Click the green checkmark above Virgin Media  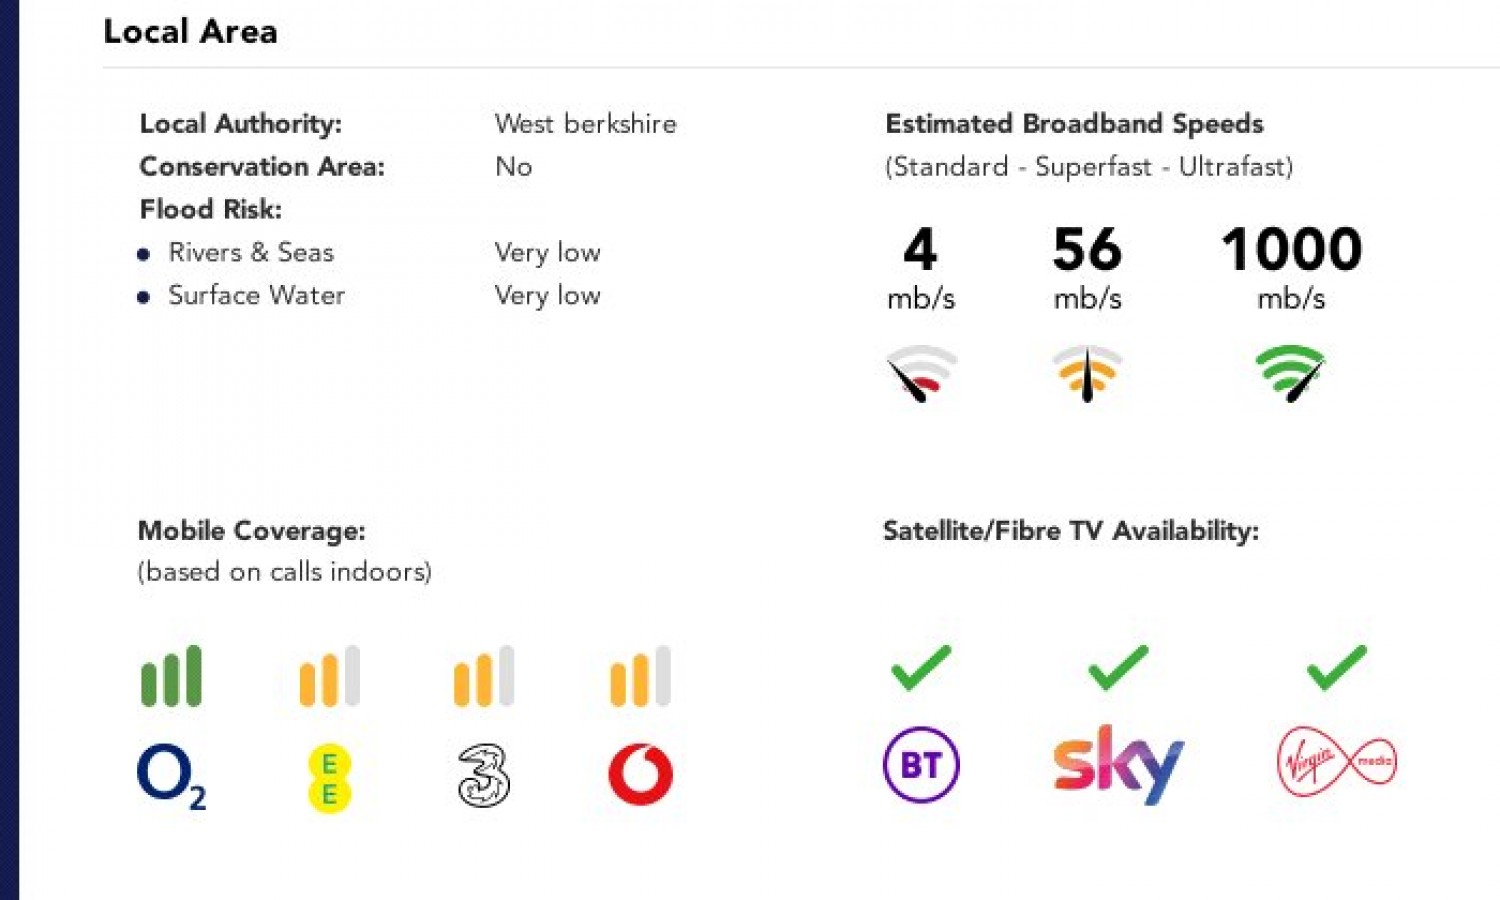(1336, 668)
